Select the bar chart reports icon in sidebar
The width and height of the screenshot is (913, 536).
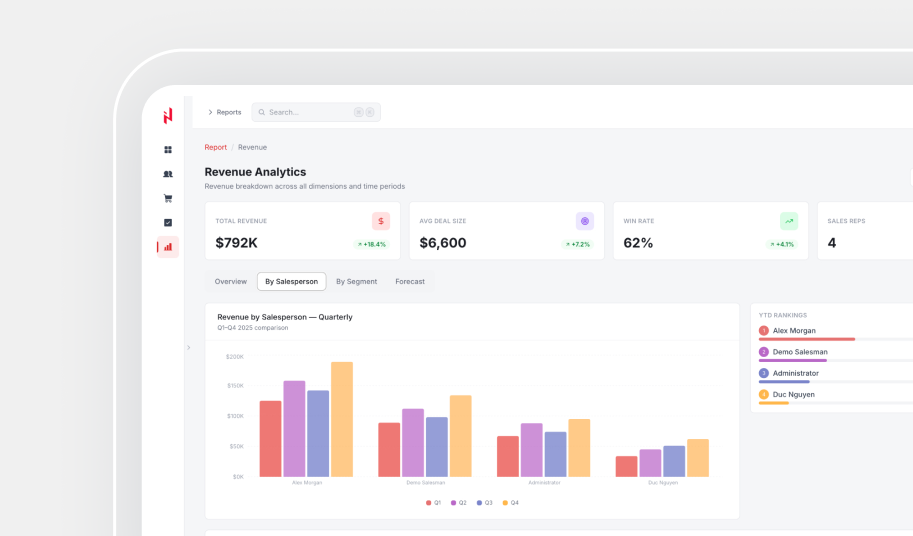click(x=168, y=247)
